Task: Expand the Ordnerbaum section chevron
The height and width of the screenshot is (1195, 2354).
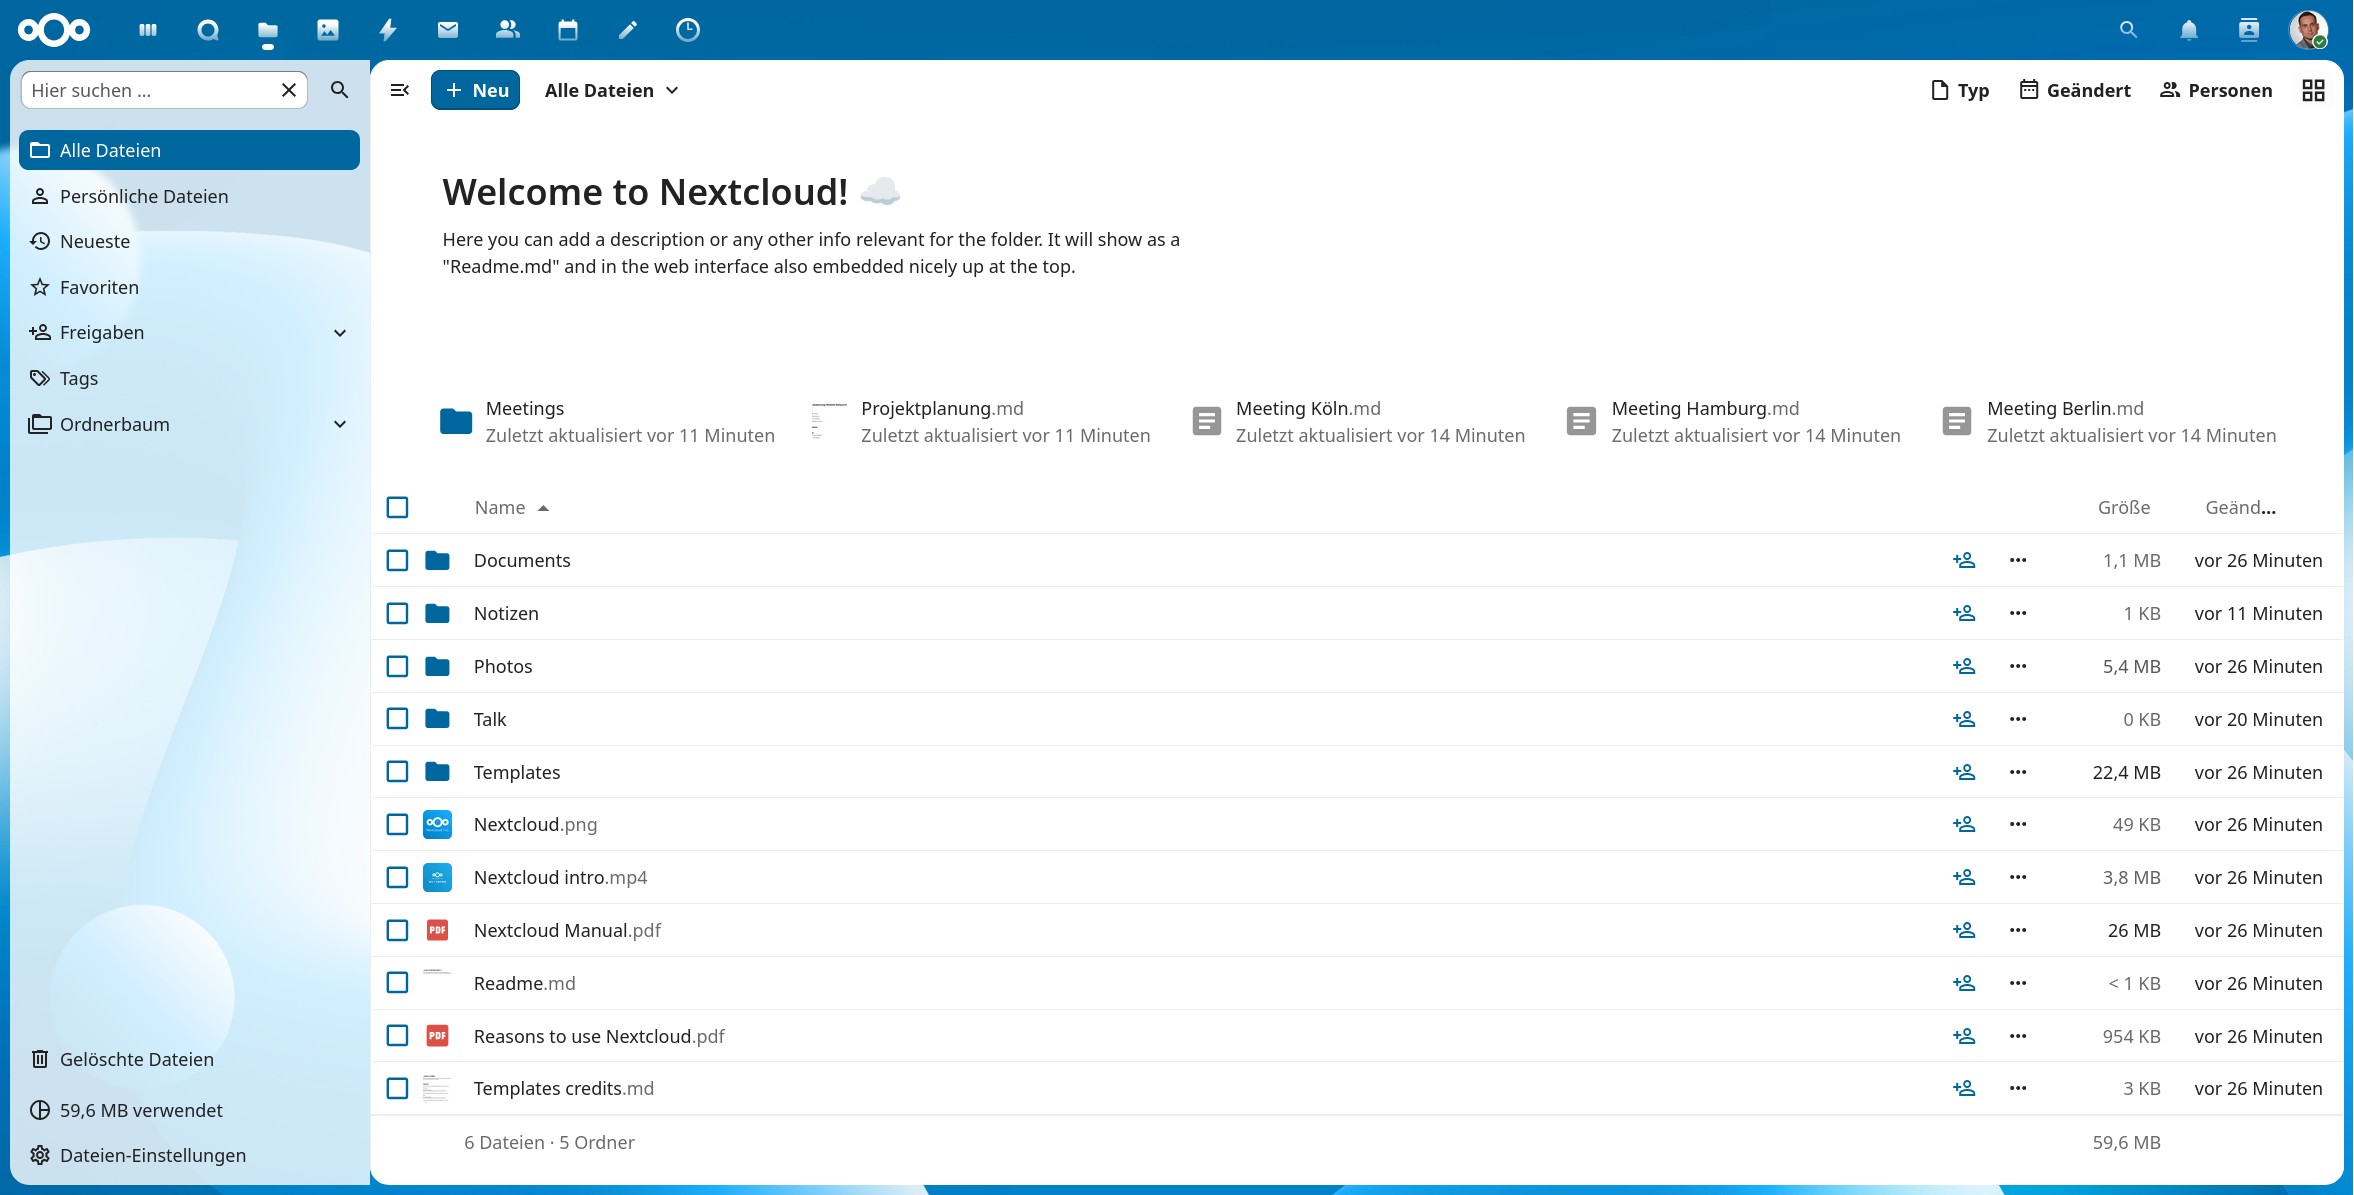Action: click(340, 424)
